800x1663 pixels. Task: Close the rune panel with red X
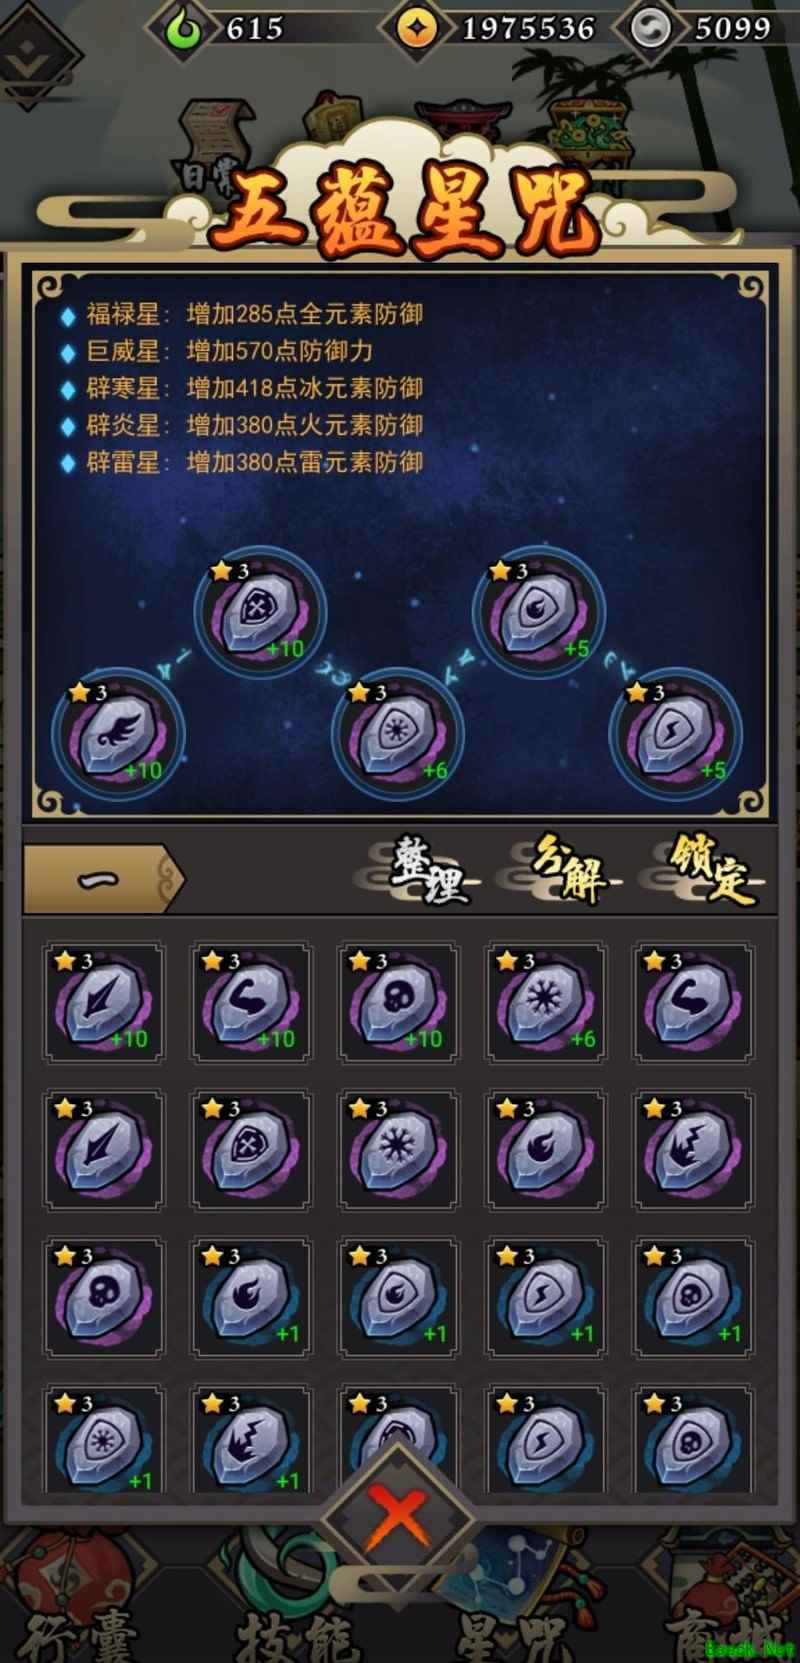point(398,1517)
